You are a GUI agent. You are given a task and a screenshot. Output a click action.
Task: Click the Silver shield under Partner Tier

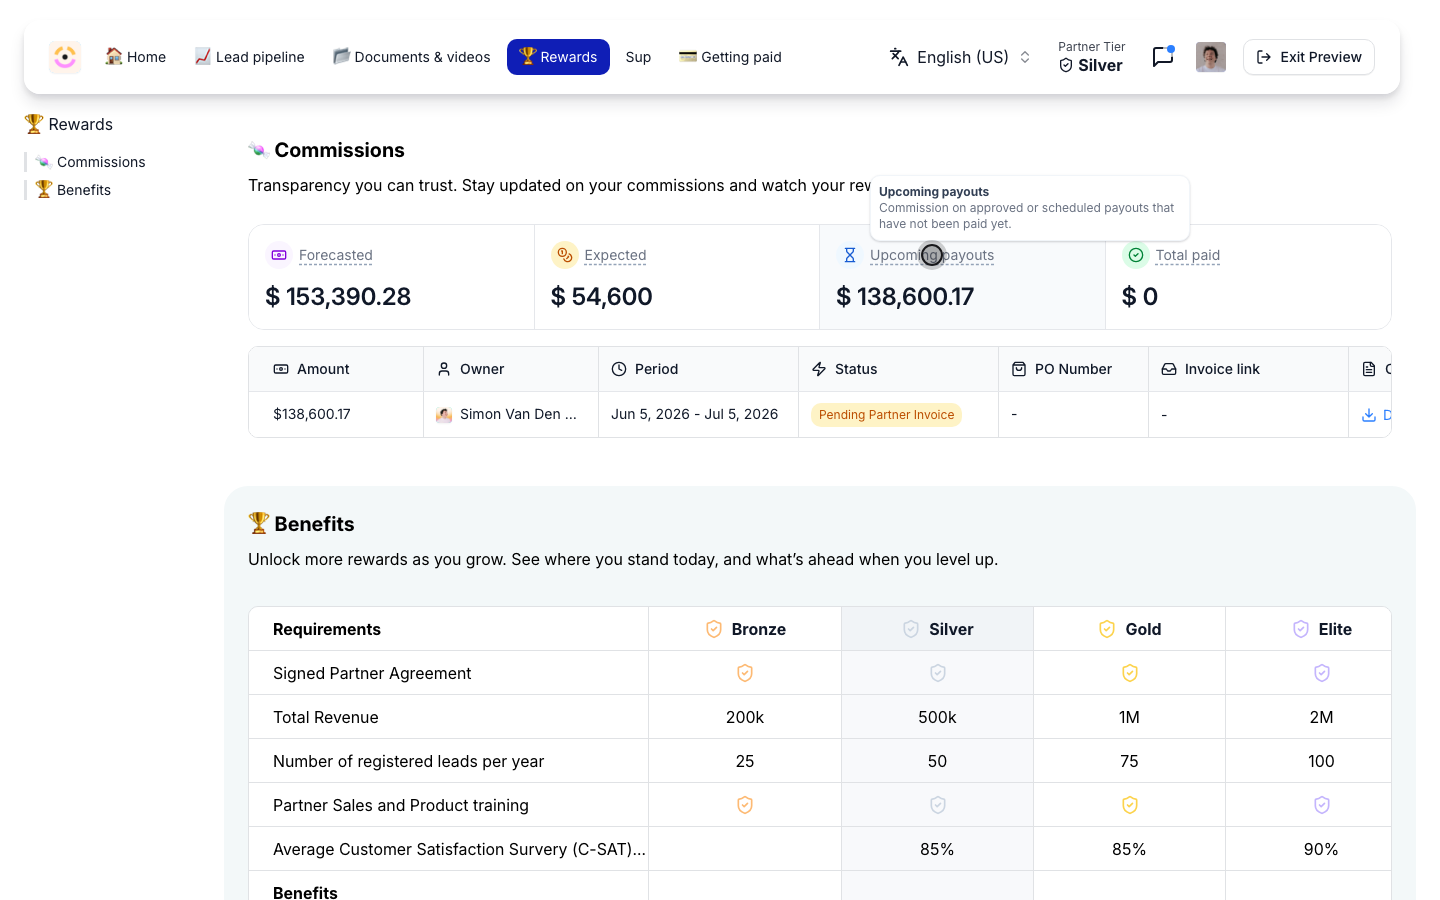coord(1066,66)
